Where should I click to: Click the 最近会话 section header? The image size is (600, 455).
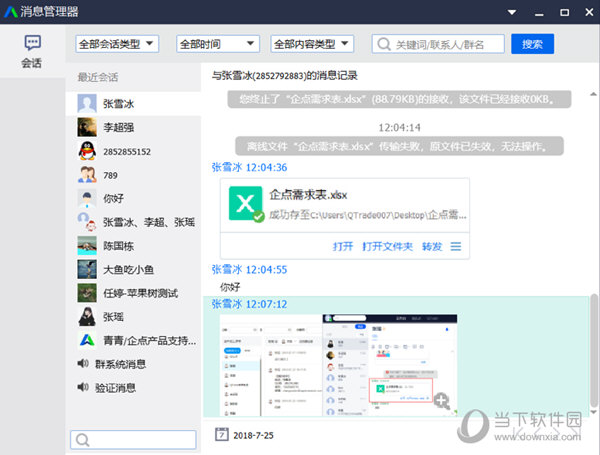coord(98,77)
